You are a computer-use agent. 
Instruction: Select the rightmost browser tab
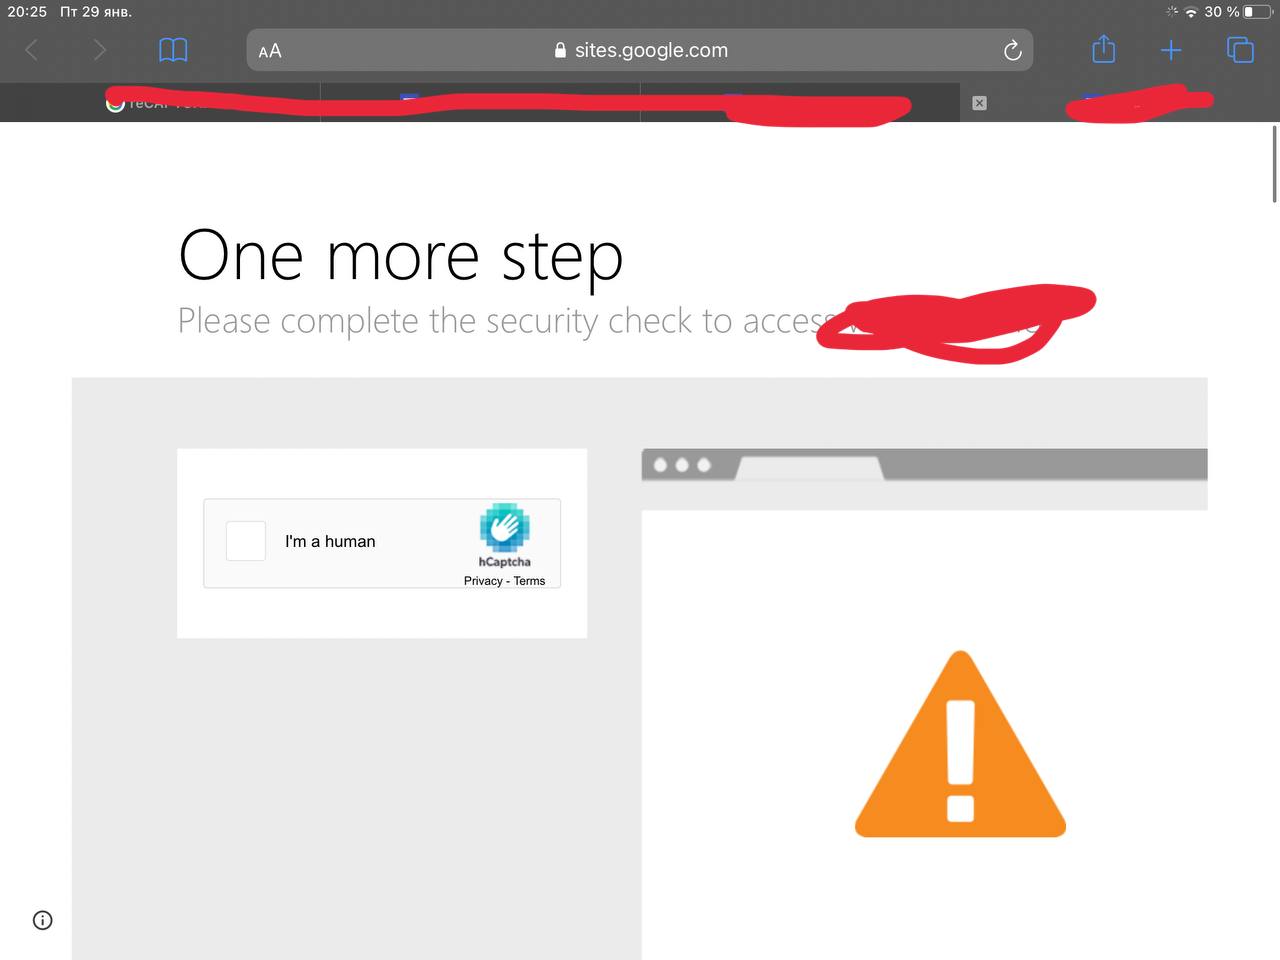pyautogui.click(x=1120, y=103)
